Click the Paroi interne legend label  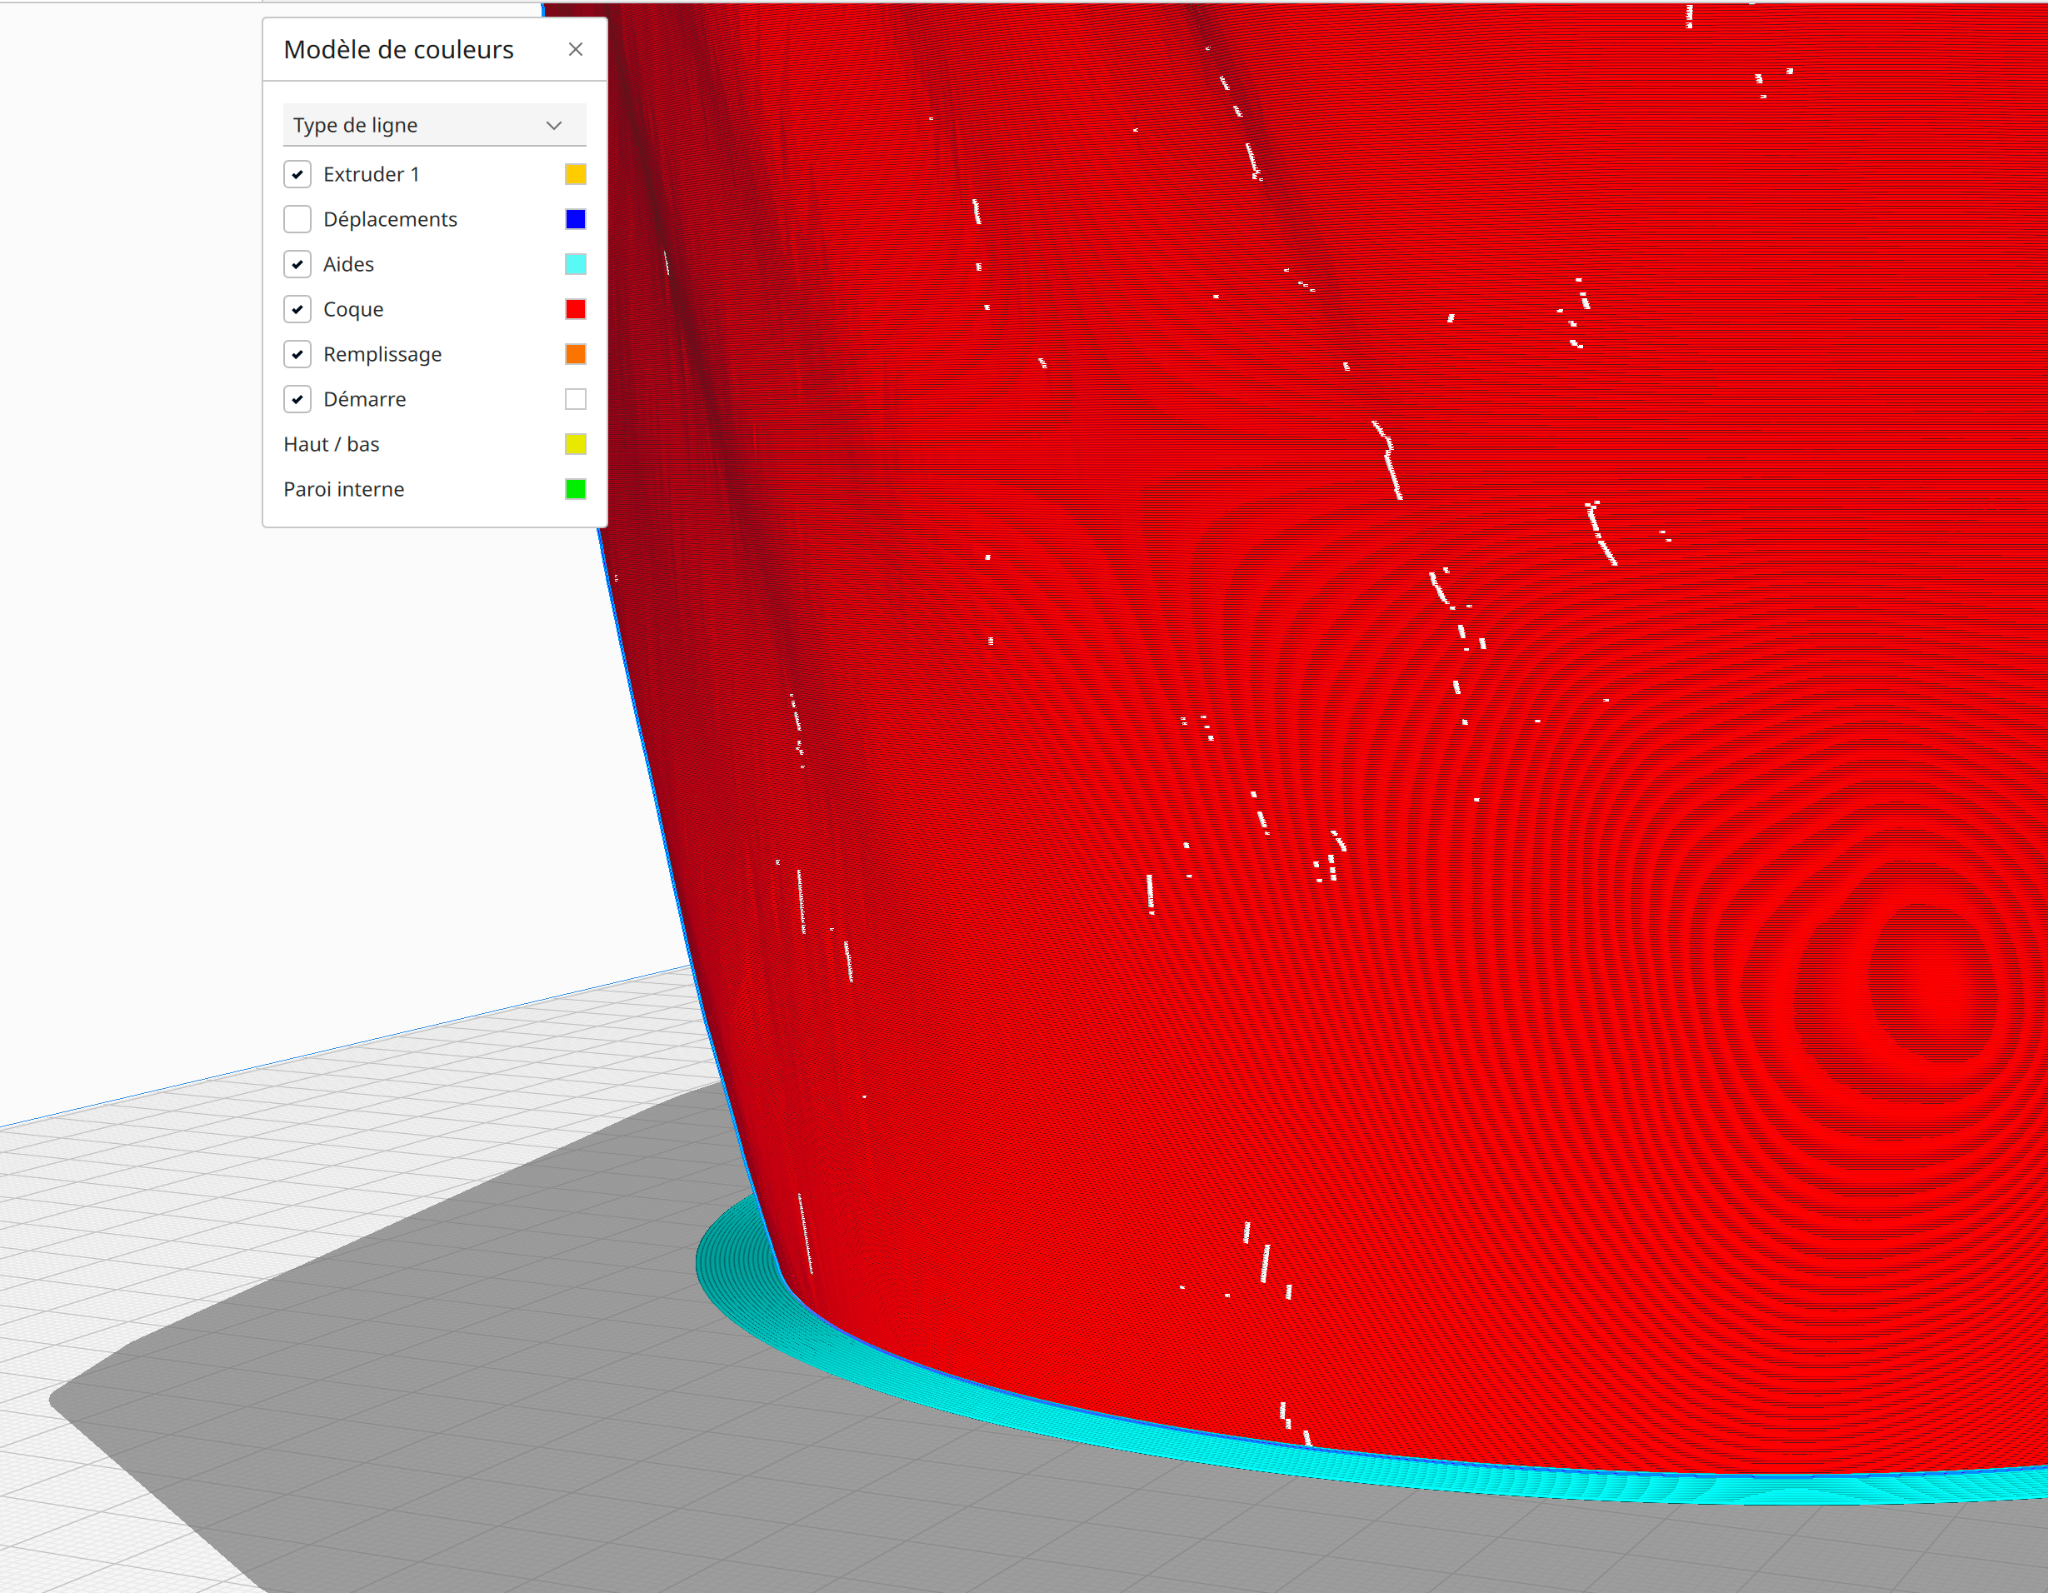pos(343,489)
